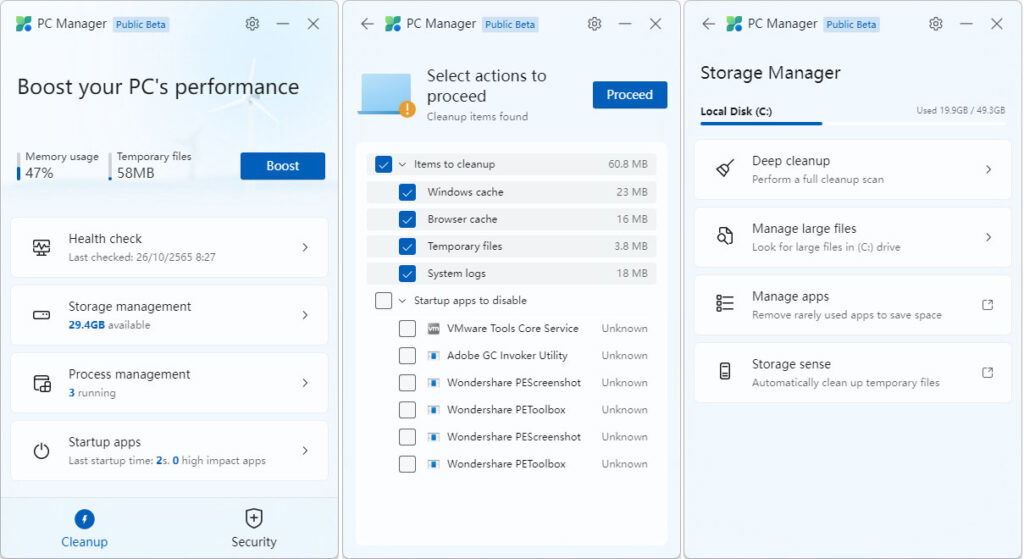Open Process management via its chevron
Screen dimensions: 1024x559
click(305, 383)
